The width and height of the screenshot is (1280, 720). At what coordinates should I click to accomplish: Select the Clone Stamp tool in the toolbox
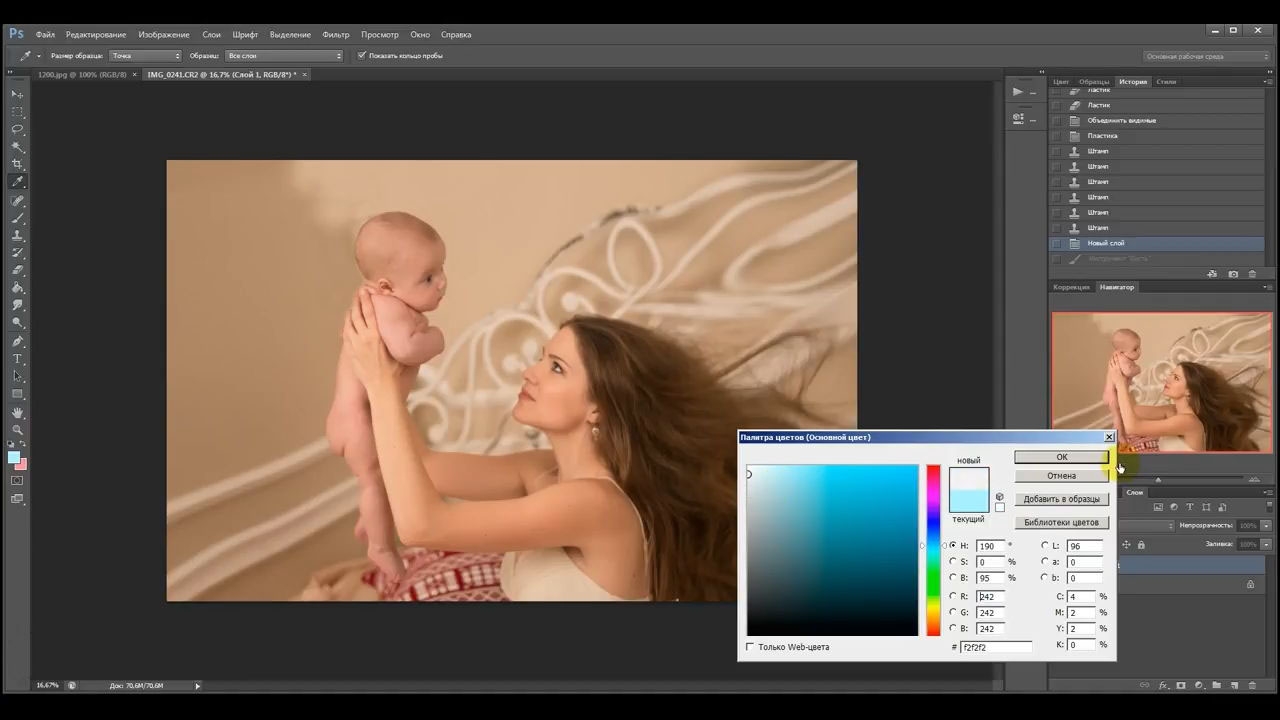(17, 236)
